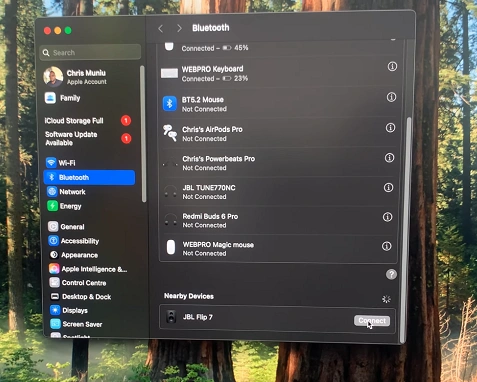477x382 pixels.
Task: Open General settings
Action: click(x=66, y=227)
